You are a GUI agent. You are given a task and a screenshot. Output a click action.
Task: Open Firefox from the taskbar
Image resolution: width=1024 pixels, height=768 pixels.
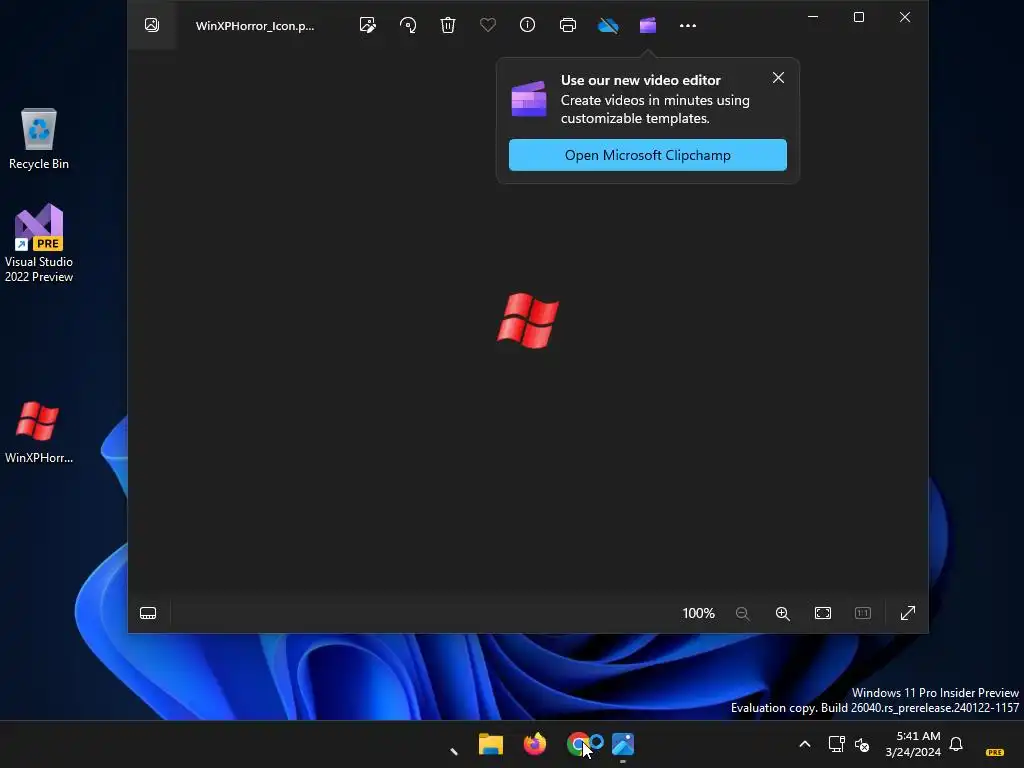tap(534, 744)
